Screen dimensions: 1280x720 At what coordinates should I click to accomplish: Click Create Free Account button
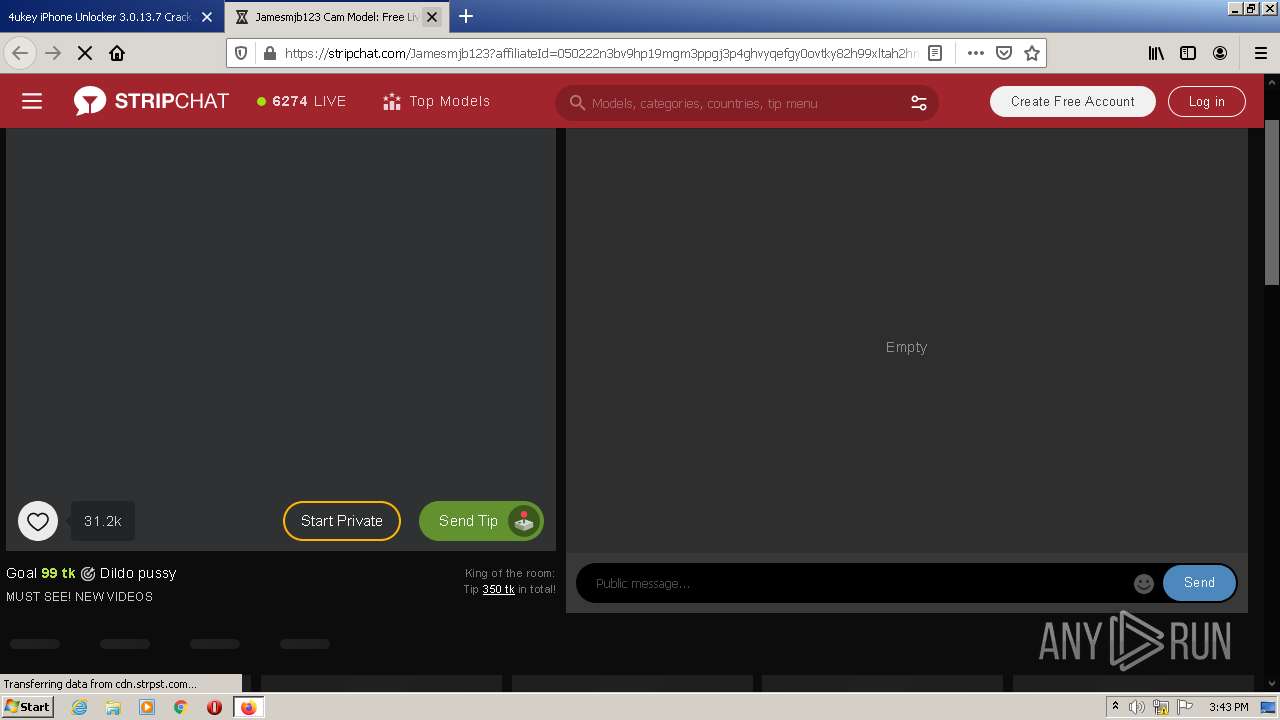[x=1072, y=101]
